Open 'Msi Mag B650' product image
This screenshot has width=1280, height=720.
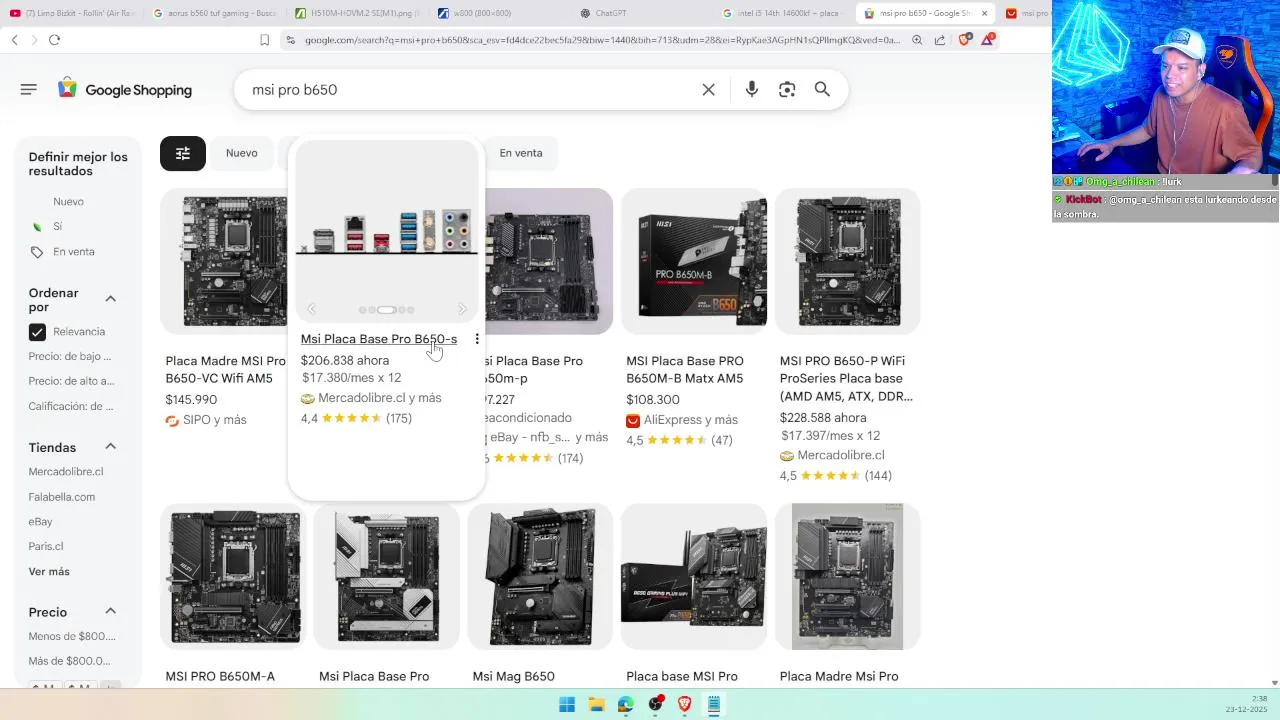(540, 576)
